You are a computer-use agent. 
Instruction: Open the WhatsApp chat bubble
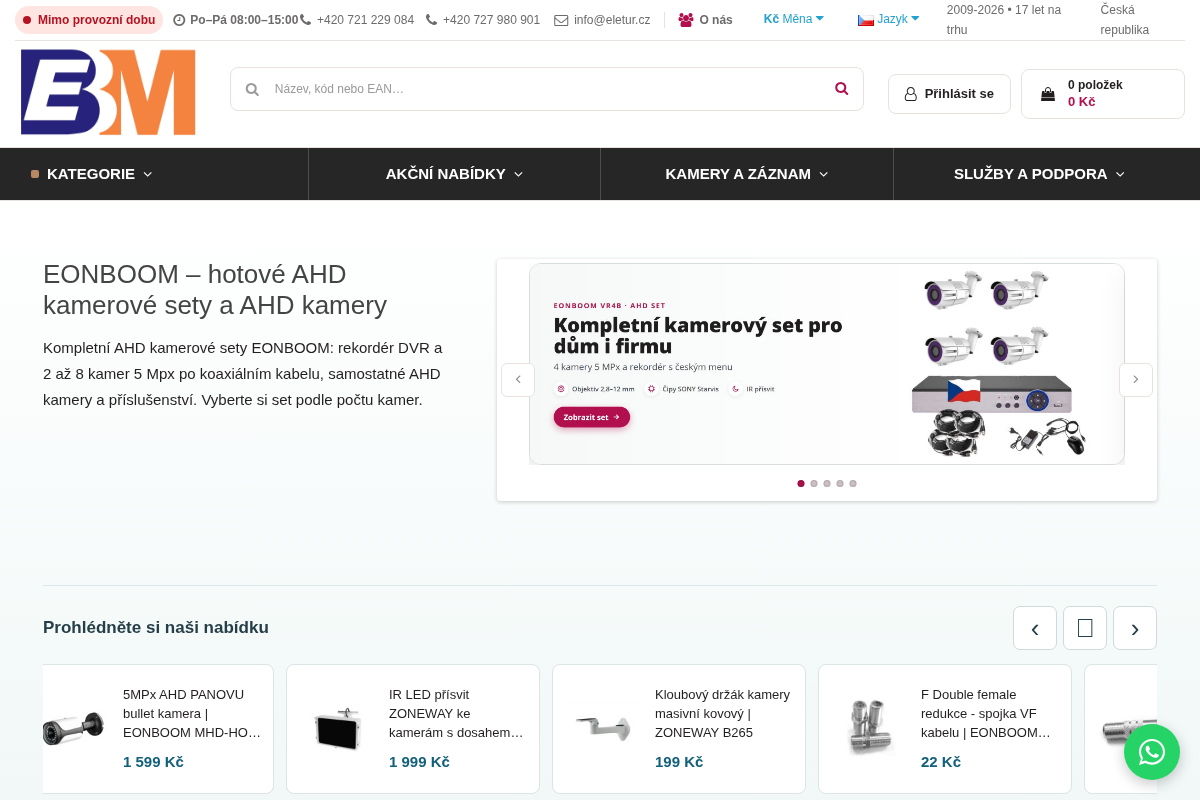tap(1152, 752)
